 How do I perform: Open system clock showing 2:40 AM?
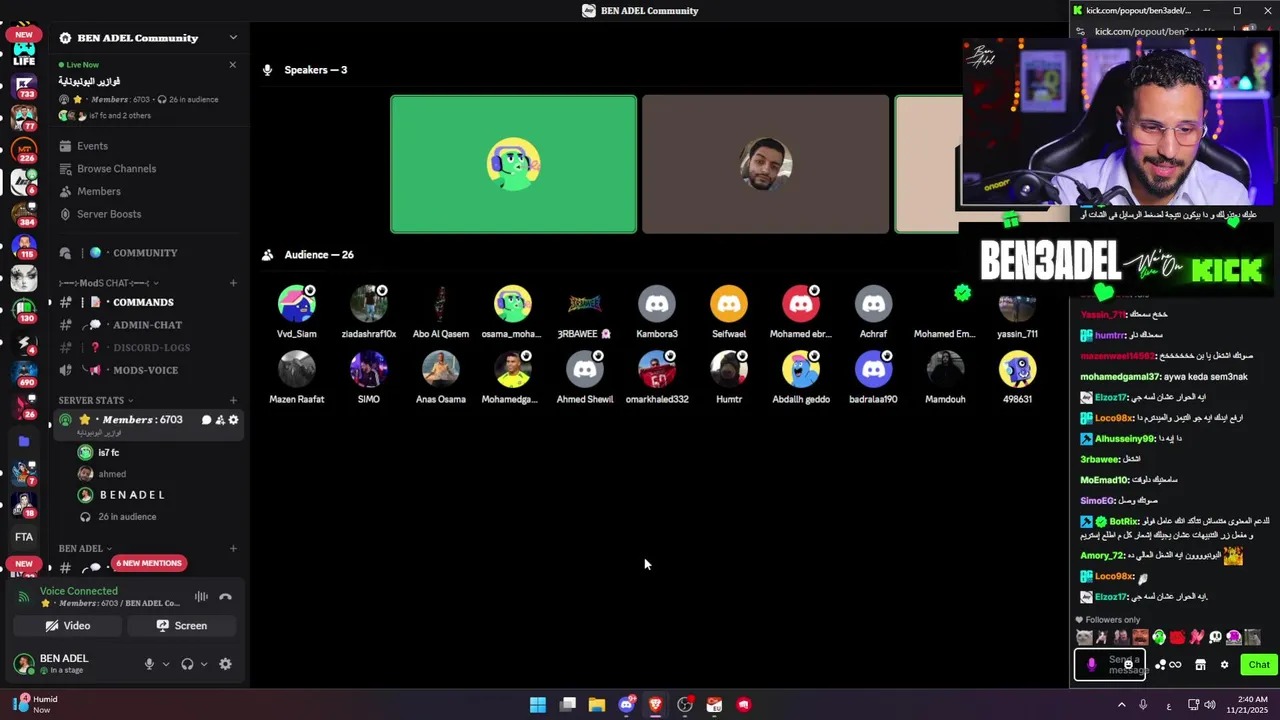tap(1249, 705)
